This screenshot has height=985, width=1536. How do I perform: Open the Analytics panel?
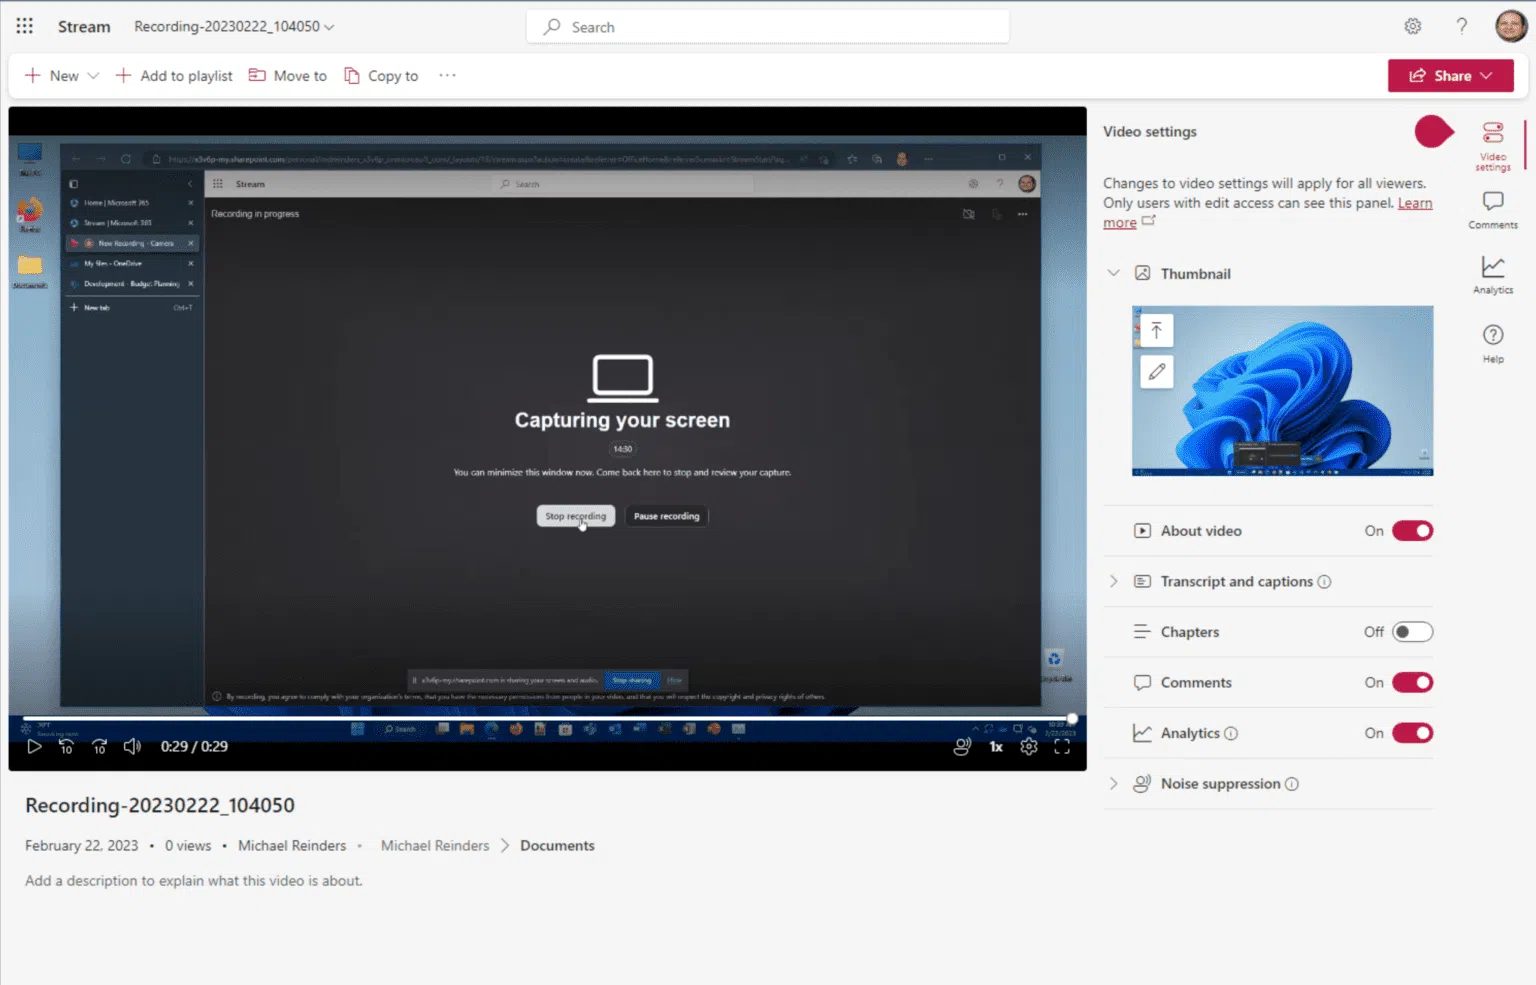1492,272
